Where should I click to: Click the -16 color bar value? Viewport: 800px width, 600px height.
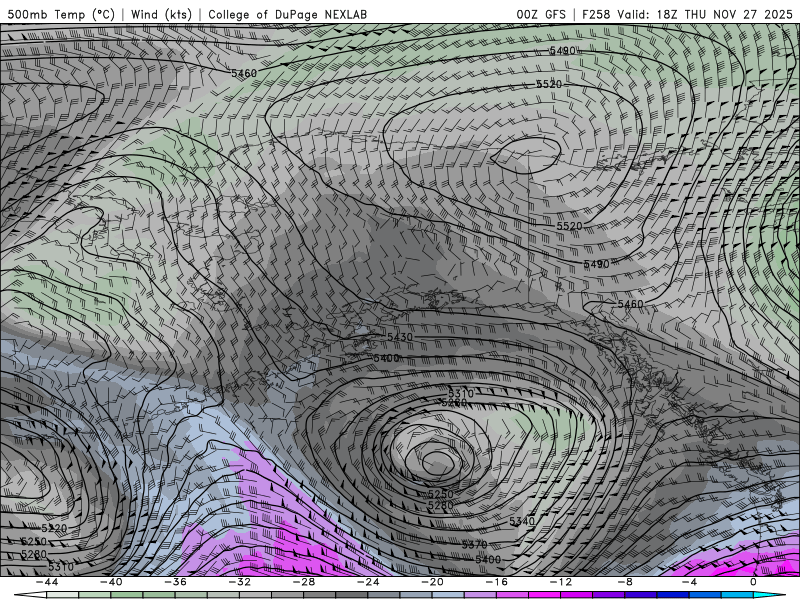coord(496,582)
